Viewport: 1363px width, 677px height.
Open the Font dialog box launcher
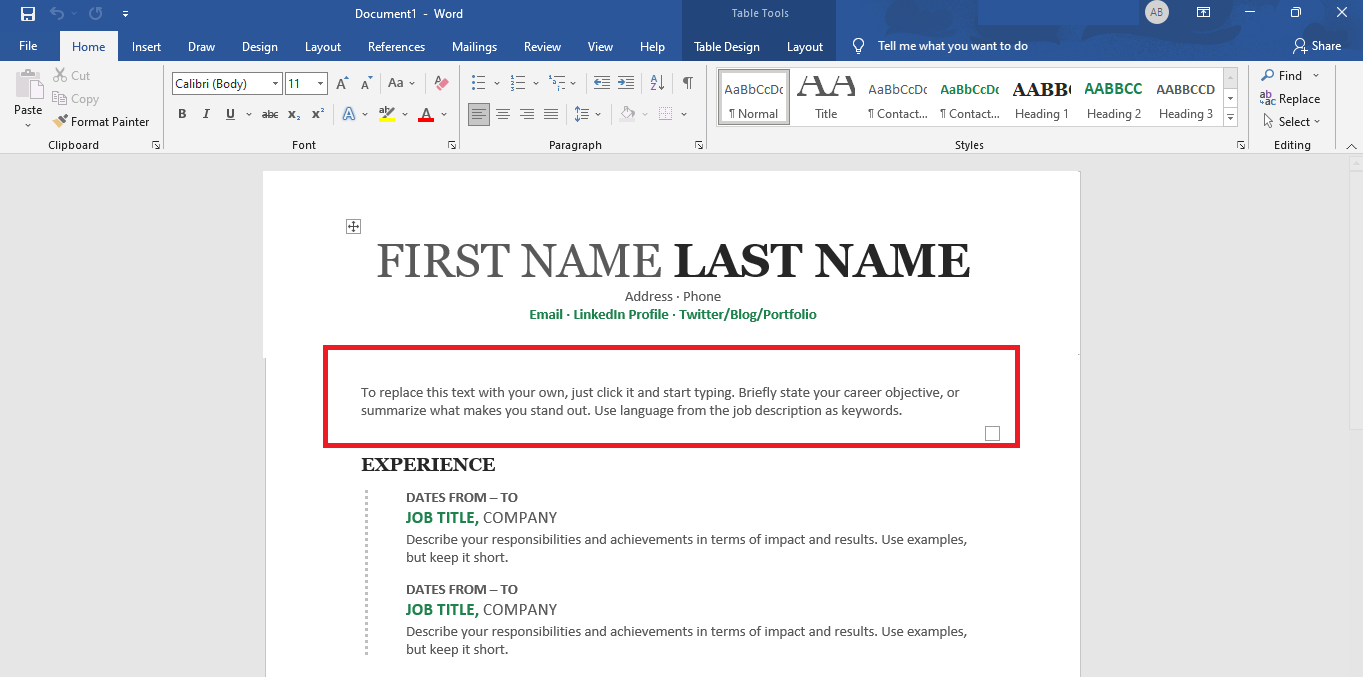[451, 145]
